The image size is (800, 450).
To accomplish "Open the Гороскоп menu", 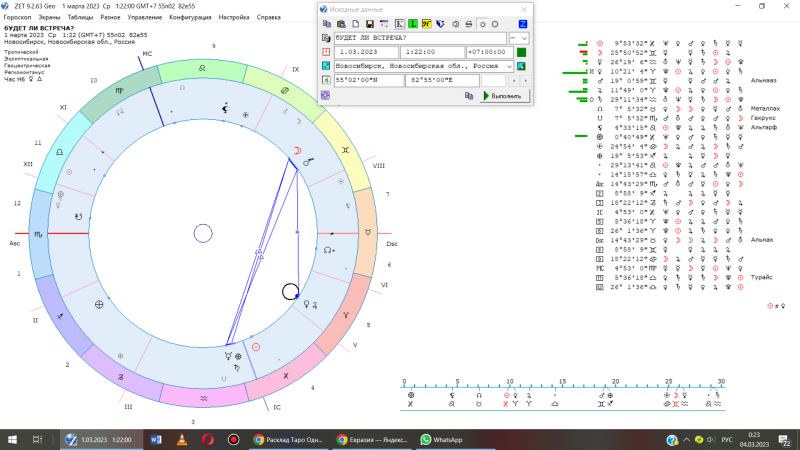I will tap(15, 17).
